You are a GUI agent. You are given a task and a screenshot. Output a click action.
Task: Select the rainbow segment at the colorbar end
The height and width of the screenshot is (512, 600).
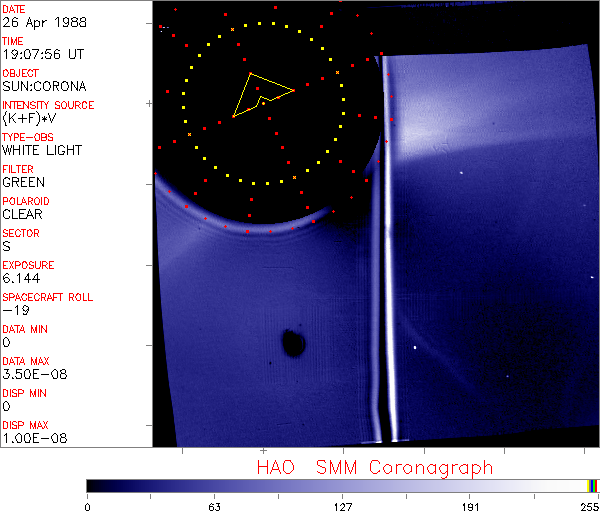click(x=593, y=485)
